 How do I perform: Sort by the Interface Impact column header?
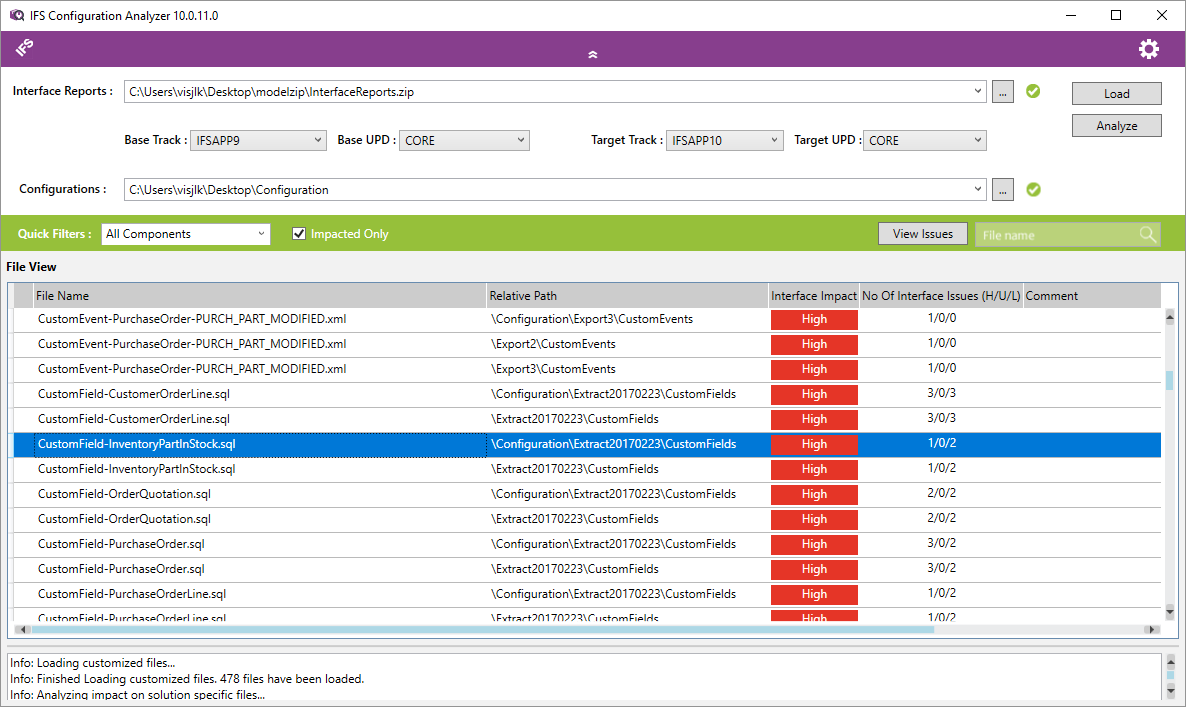click(x=813, y=296)
